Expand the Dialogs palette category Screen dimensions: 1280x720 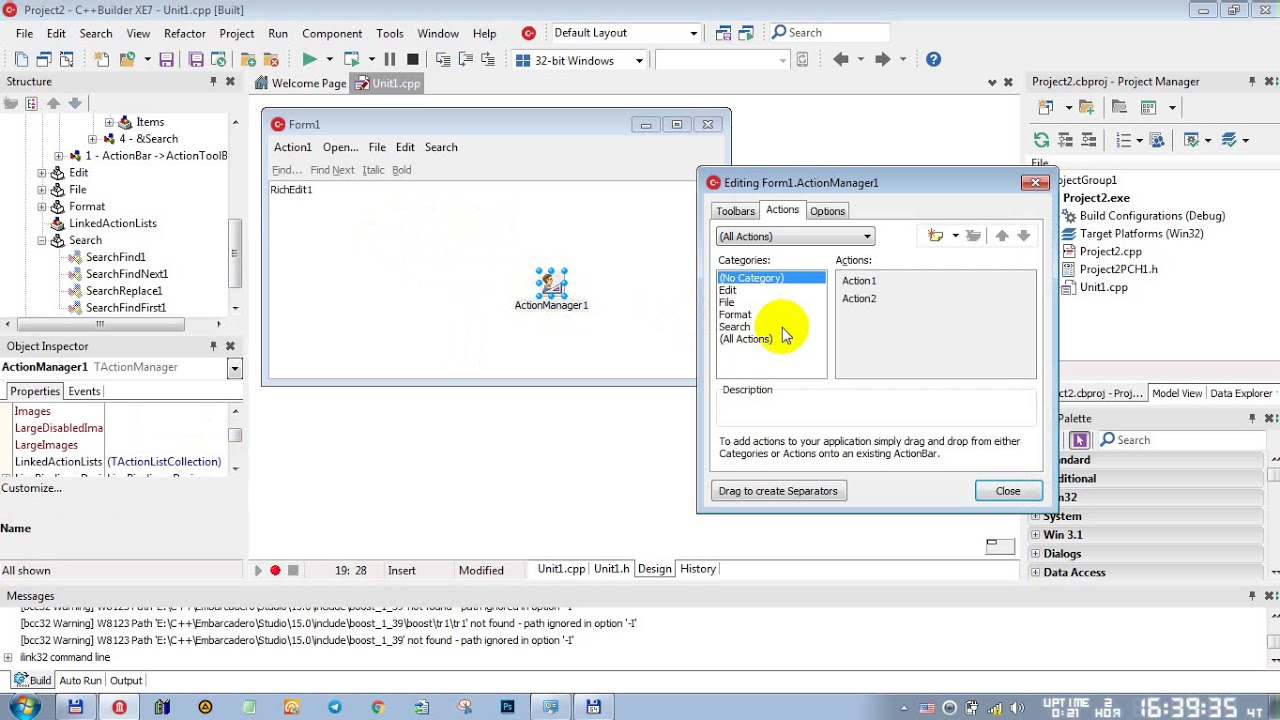point(1036,554)
